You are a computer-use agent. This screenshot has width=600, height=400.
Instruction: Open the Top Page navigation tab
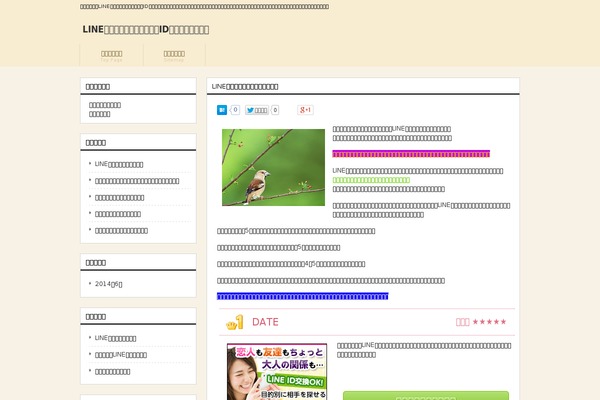coord(111,56)
